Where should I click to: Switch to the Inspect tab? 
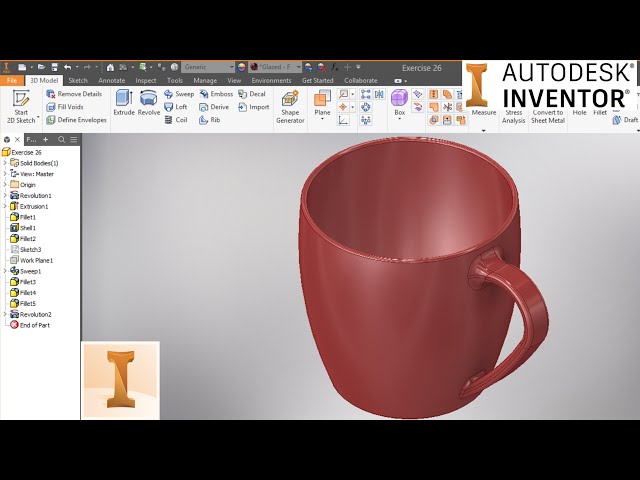point(146,80)
